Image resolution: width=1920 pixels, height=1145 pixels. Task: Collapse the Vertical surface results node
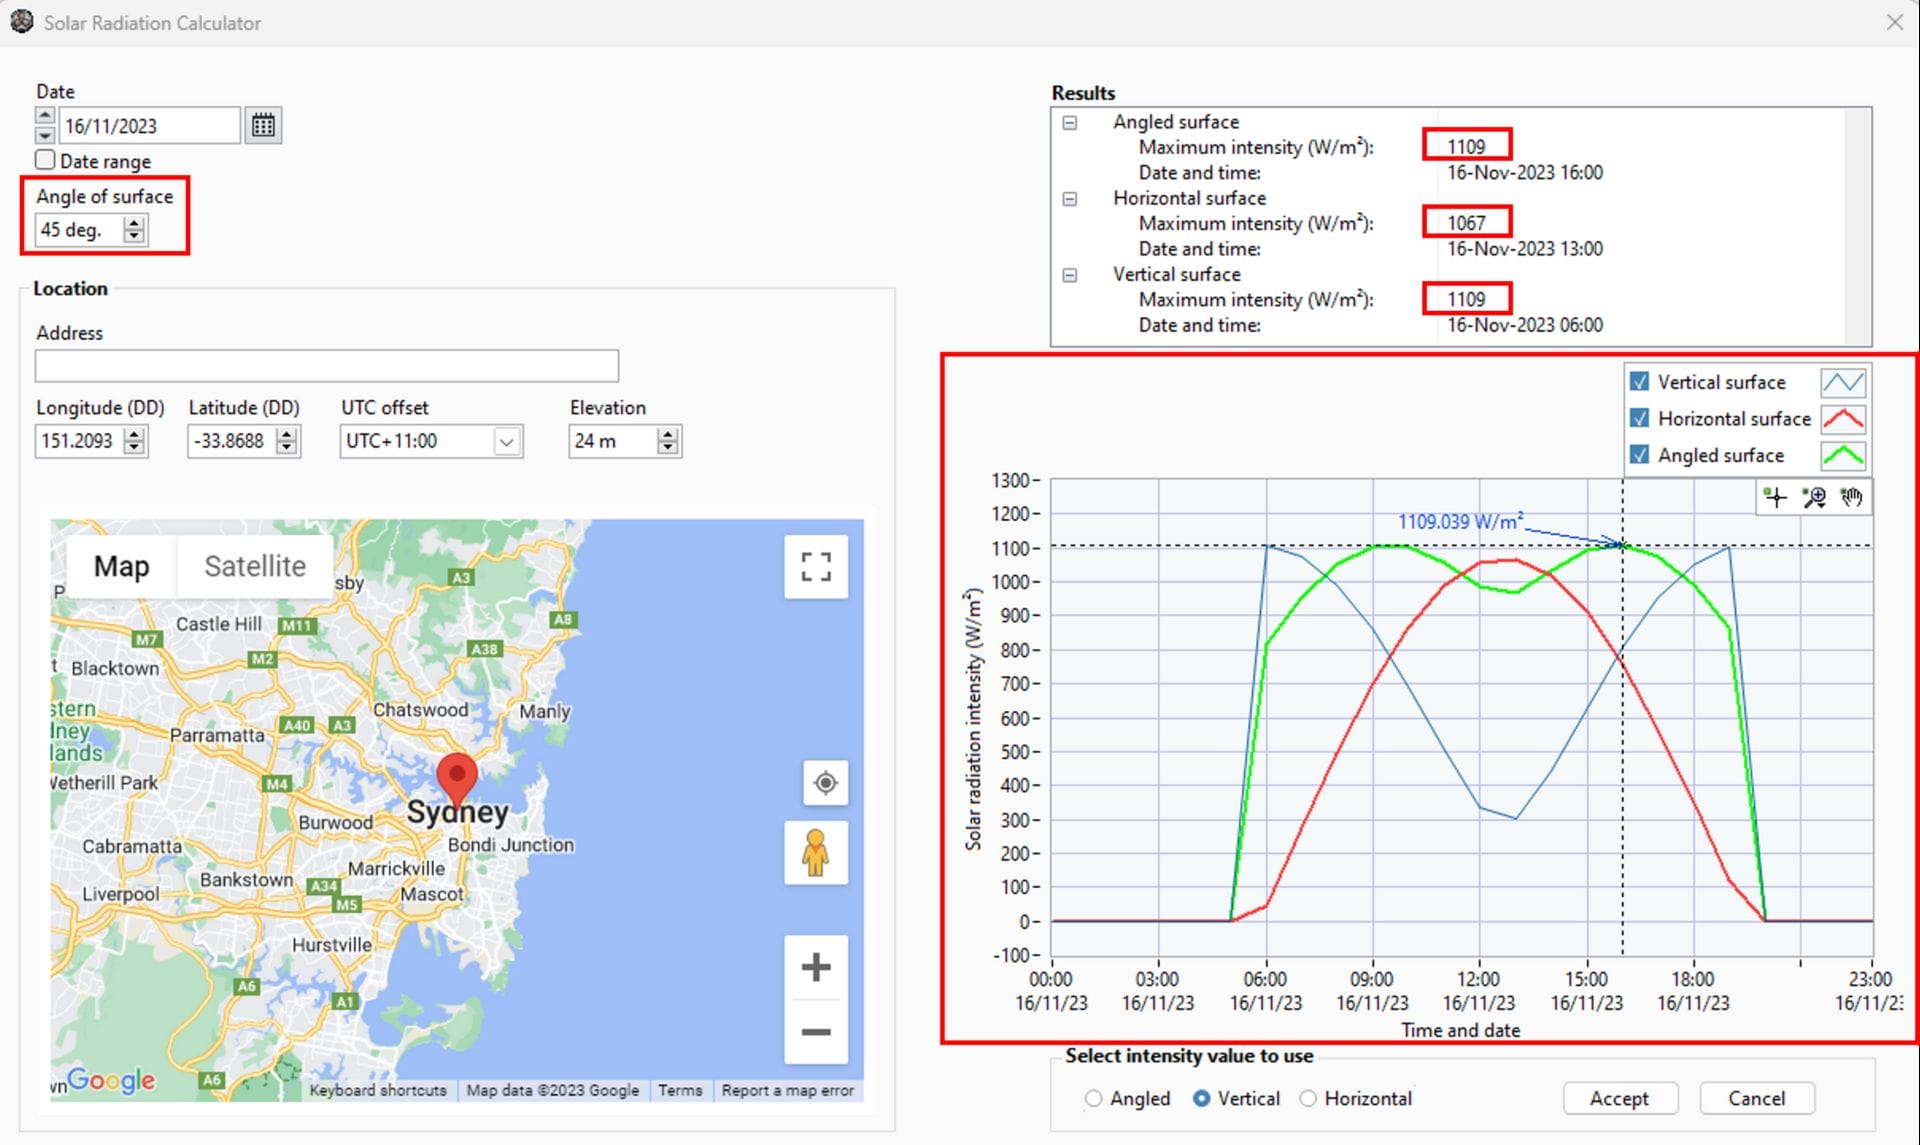tap(1070, 274)
